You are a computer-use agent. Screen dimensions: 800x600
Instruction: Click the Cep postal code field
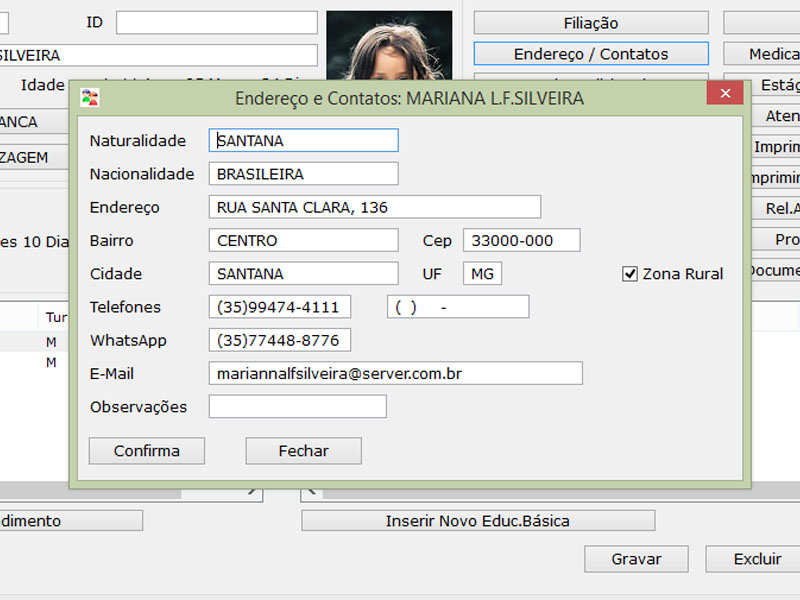point(521,241)
